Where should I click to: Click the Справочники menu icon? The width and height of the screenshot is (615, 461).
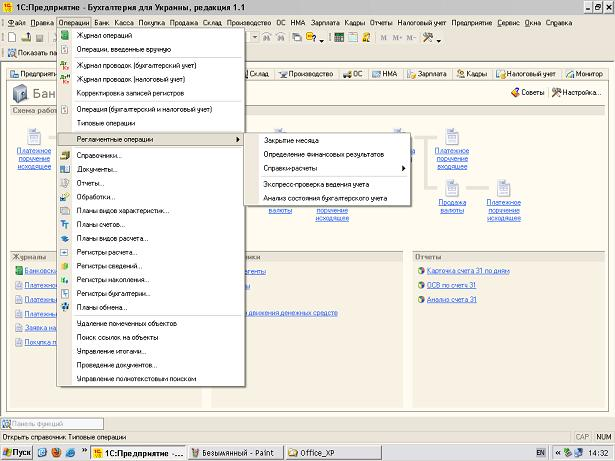click(65, 155)
